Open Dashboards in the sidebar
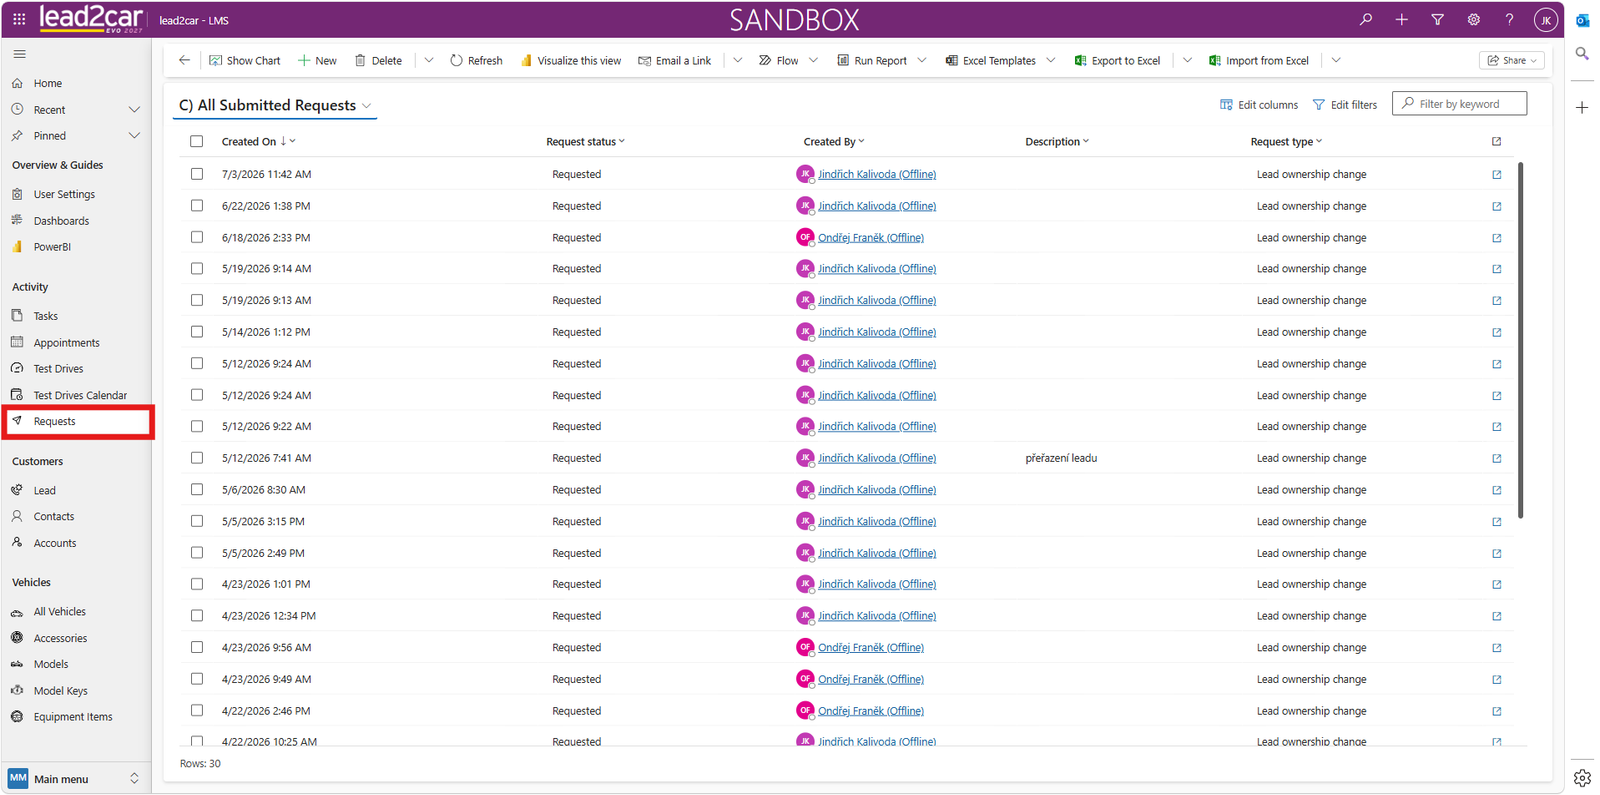Image resolution: width=1600 pixels, height=795 pixels. coord(61,221)
